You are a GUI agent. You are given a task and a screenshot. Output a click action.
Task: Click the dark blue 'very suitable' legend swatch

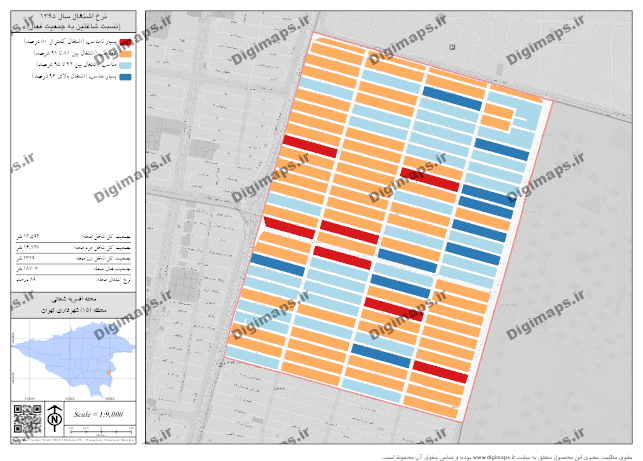click(x=125, y=77)
